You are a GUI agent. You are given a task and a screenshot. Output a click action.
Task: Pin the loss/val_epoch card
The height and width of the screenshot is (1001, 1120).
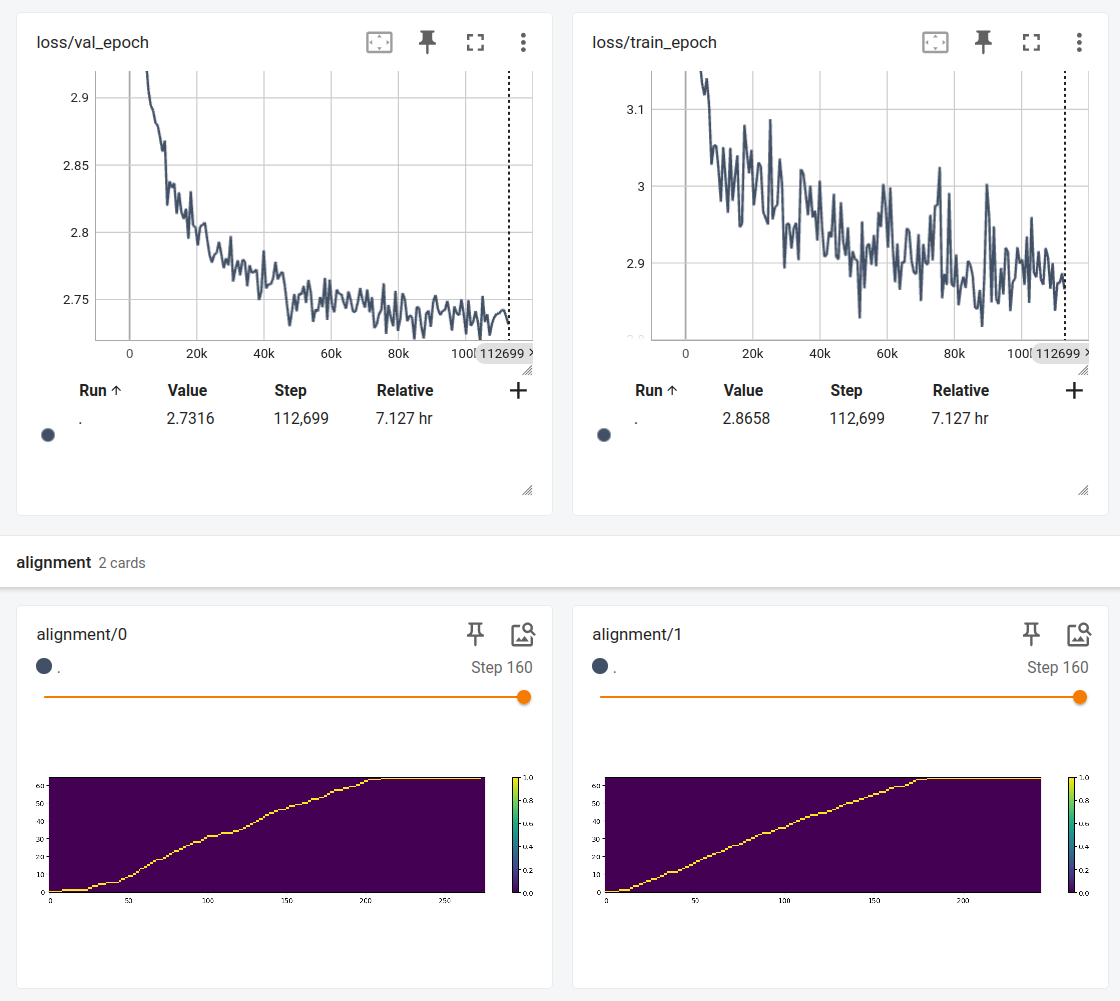click(427, 42)
